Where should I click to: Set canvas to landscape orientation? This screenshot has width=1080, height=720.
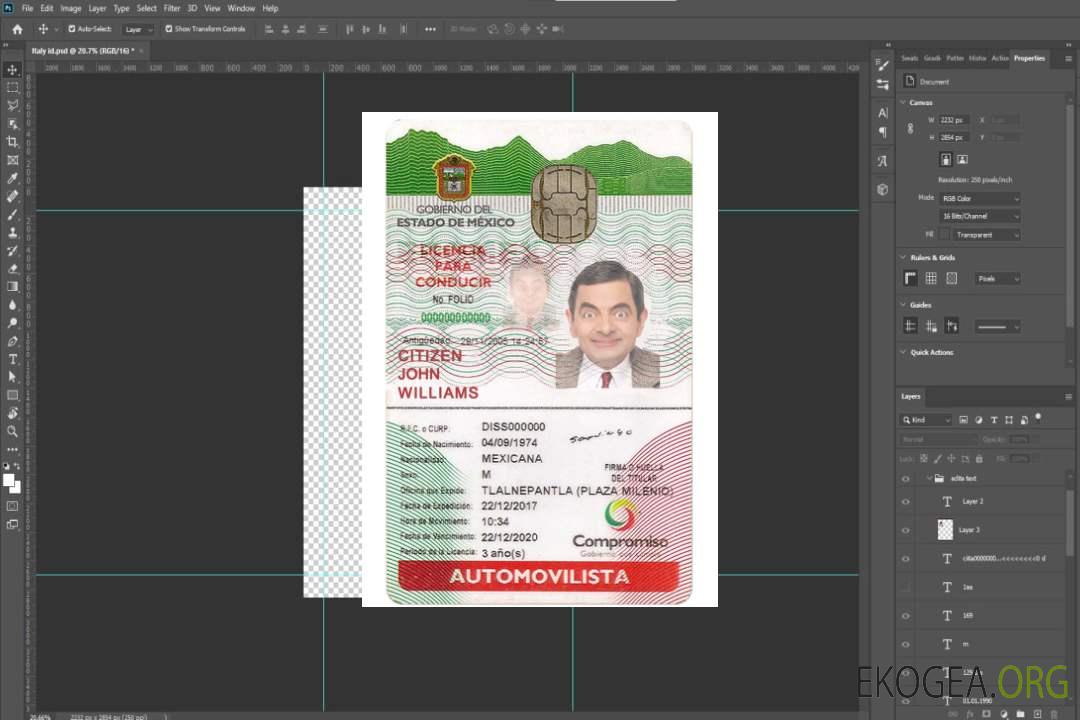pos(962,160)
